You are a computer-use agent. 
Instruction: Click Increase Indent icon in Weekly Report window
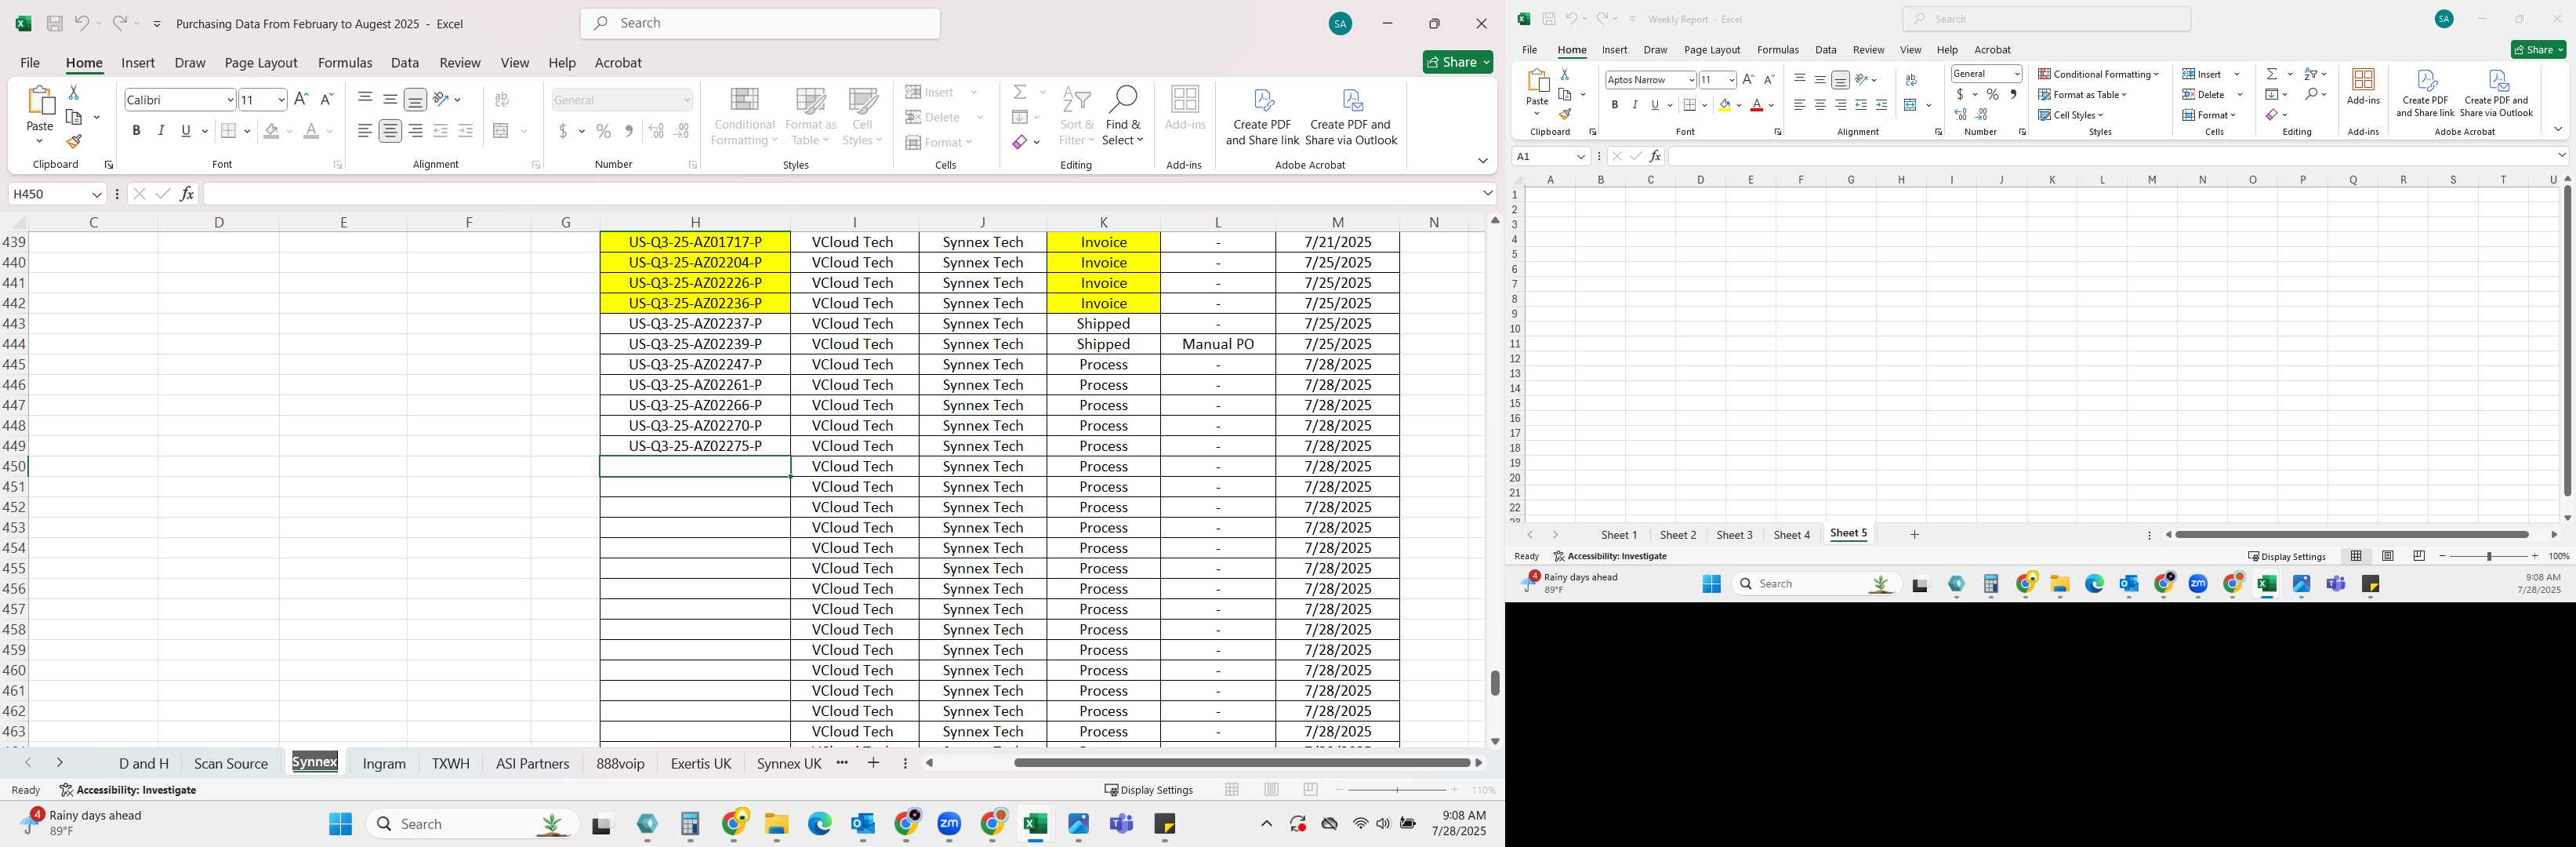(x=1881, y=105)
